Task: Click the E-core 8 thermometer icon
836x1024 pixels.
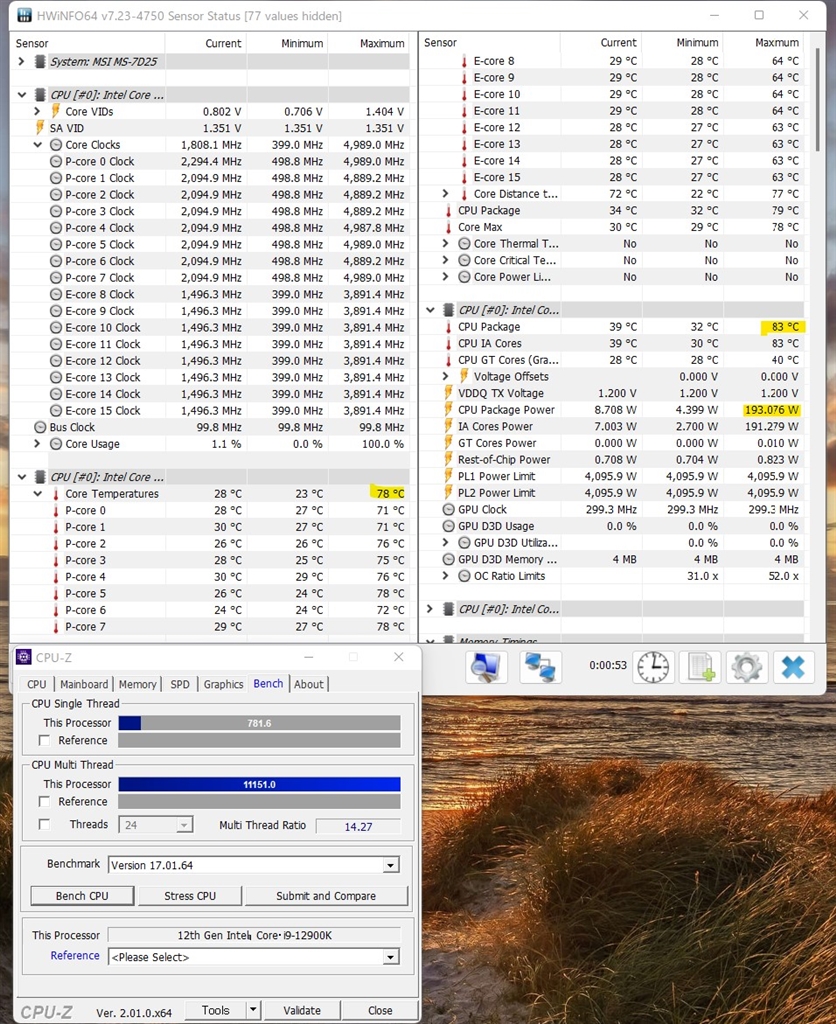Action: (464, 61)
